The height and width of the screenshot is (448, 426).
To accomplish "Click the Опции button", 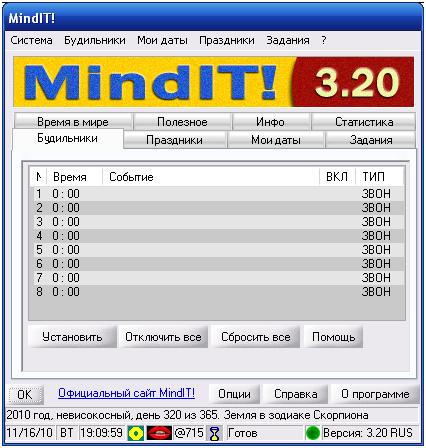I will click(234, 394).
